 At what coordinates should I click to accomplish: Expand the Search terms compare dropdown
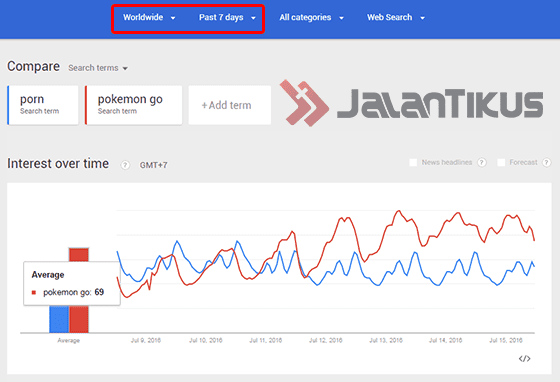click(x=98, y=68)
